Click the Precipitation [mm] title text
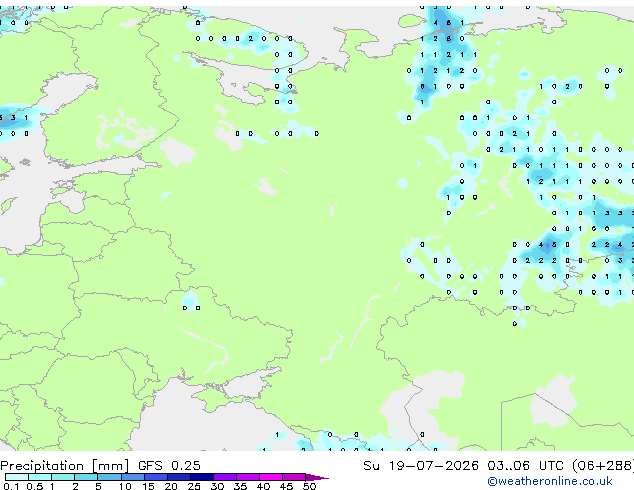 (65, 466)
